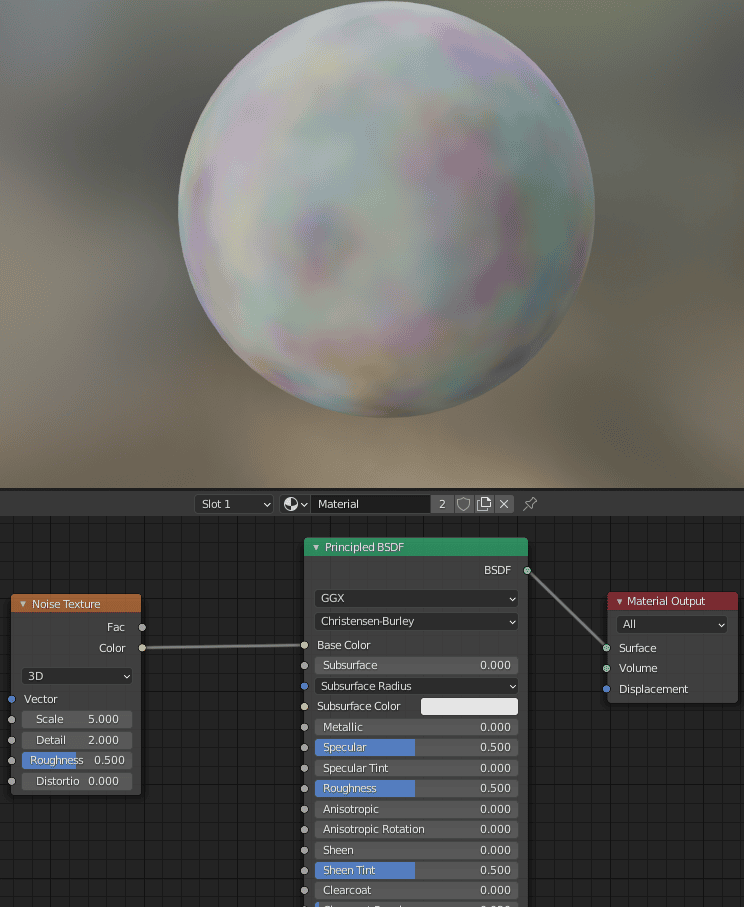Click the Metallic input socket
Image resolution: width=744 pixels, height=907 pixels.
click(x=305, y=727)
